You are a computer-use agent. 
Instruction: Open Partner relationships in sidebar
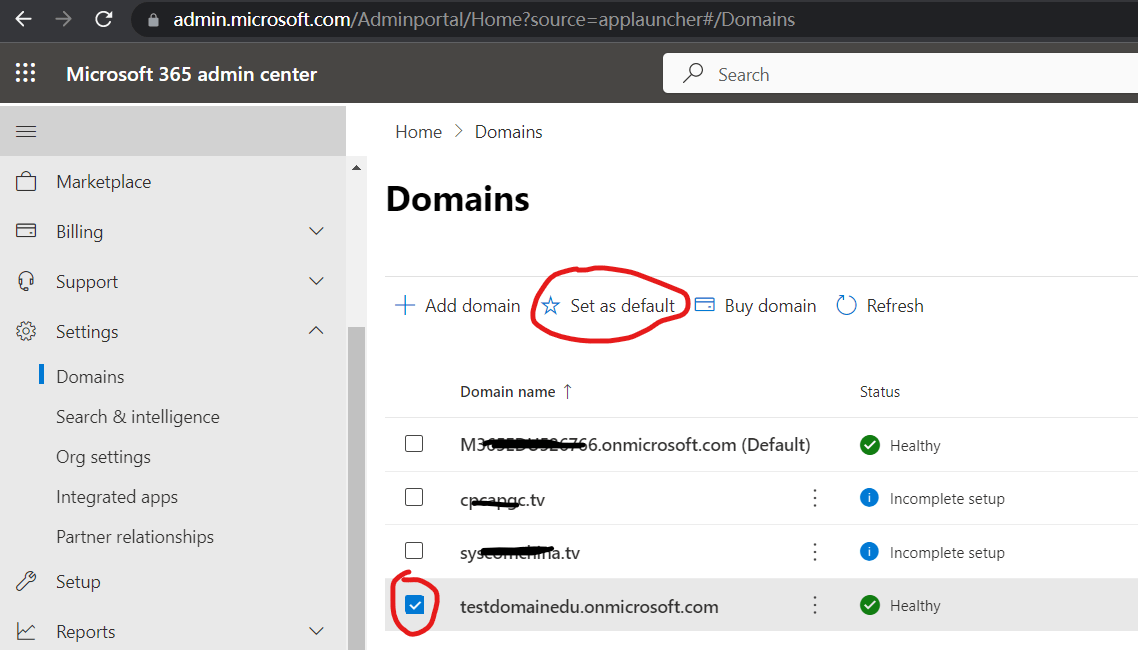pyautogui.click(x=135, y=537)
